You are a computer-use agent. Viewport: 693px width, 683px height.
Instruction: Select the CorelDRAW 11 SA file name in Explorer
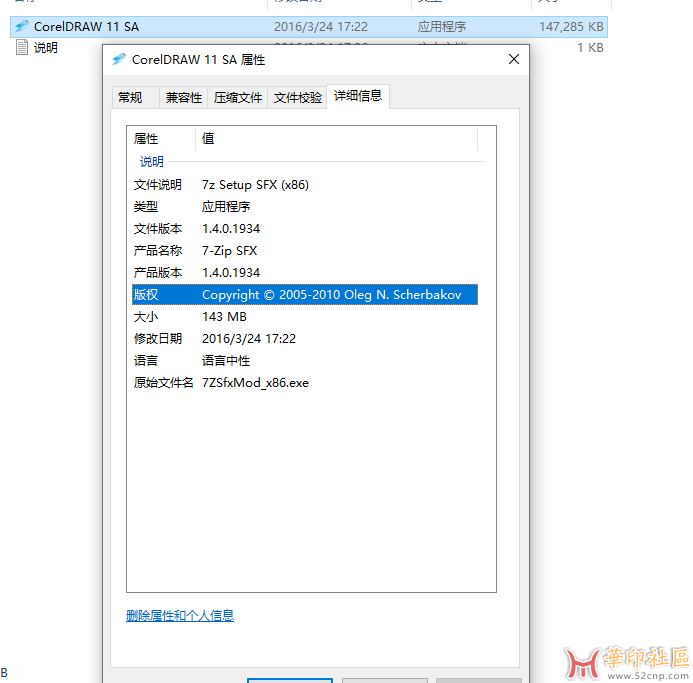coord(86,27)
